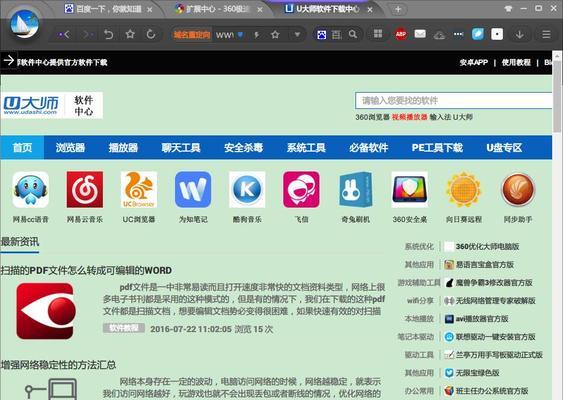Screen dimensions: 563x400
Task: Open the 奇兔刷机 app icon
Action: pos(355,190)
